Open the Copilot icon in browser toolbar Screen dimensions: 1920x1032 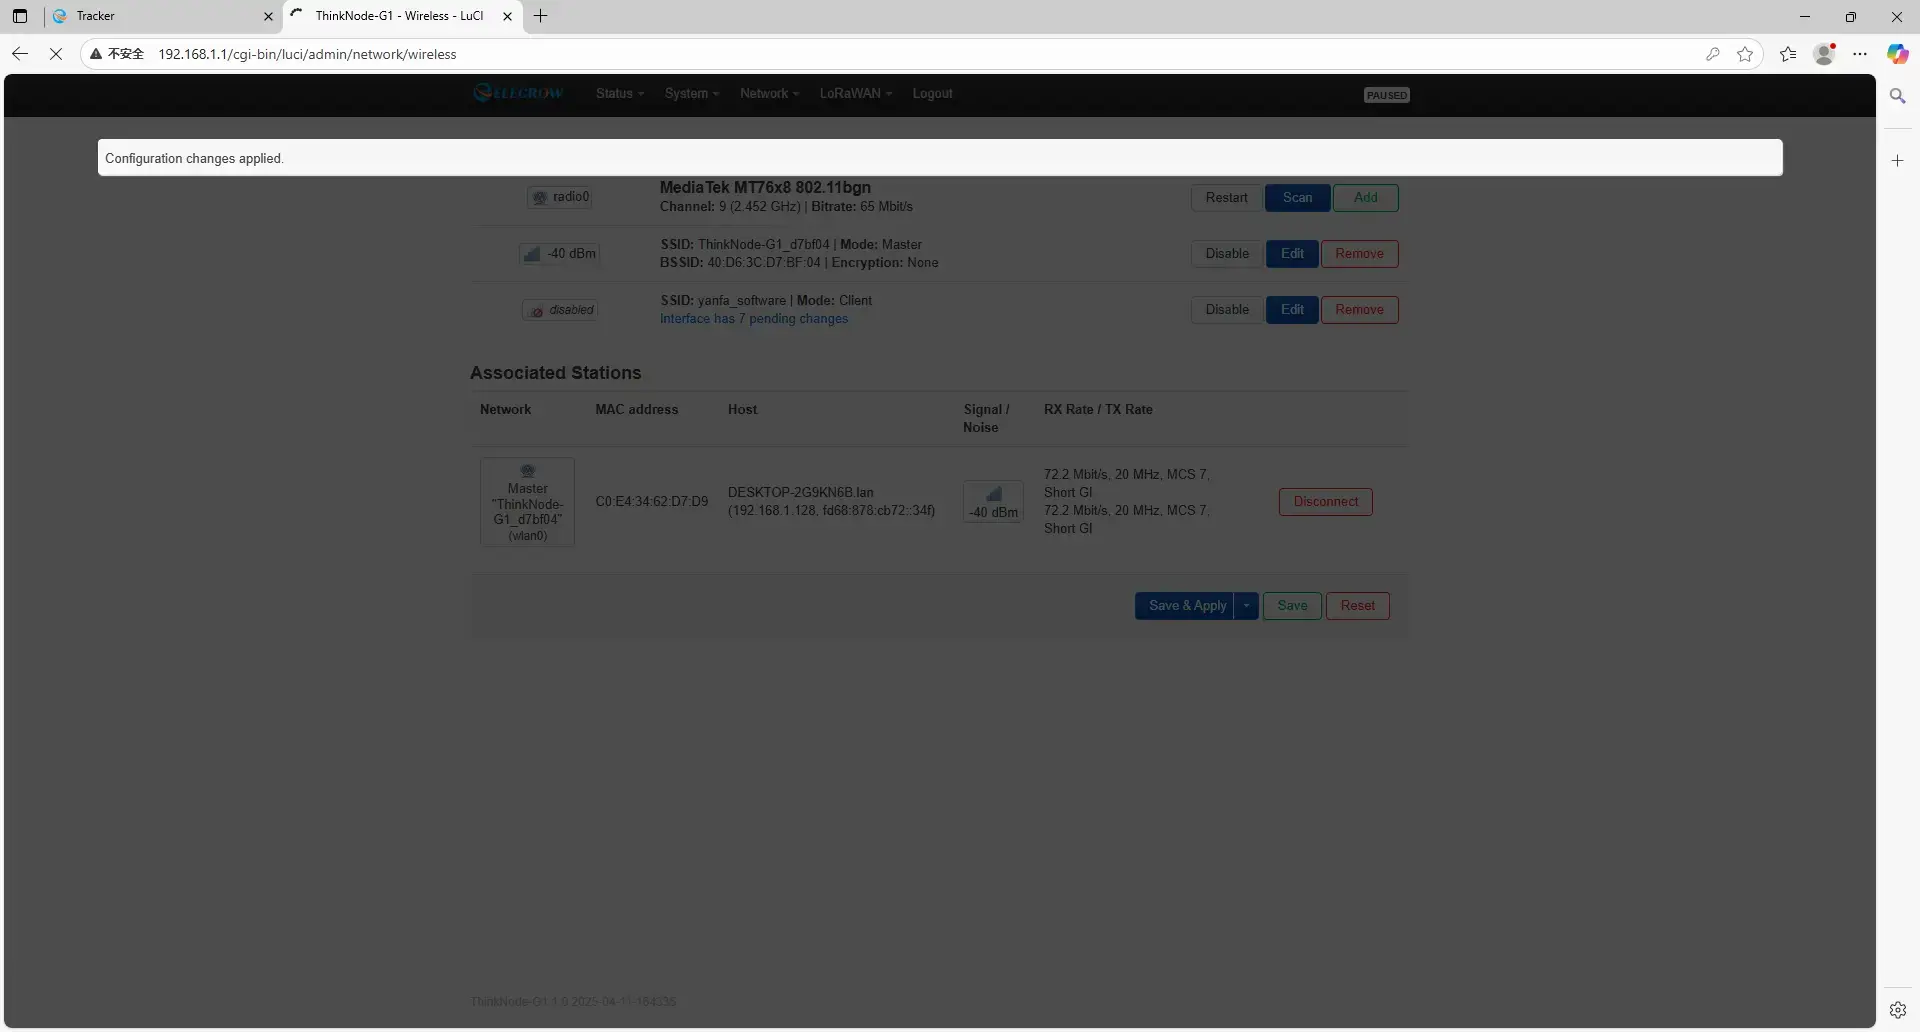(x=1897, y=54)
